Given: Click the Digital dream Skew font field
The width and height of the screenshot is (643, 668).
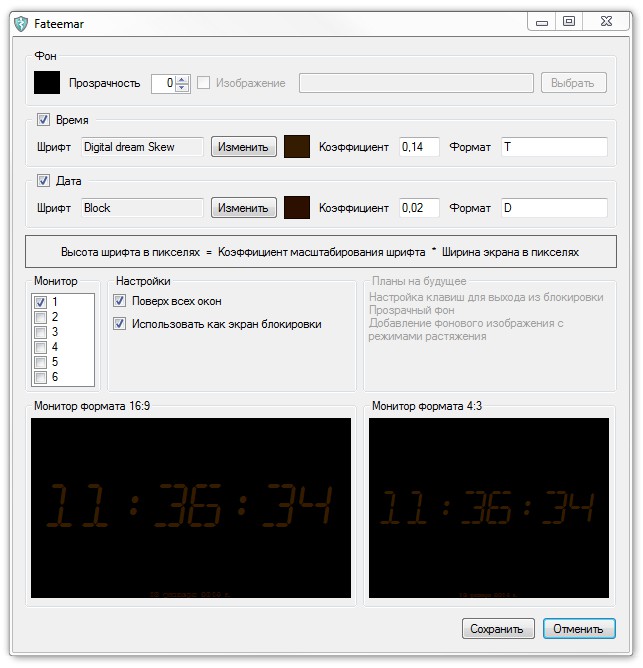Looking at the screenshot, I should [x=142, y=147].
